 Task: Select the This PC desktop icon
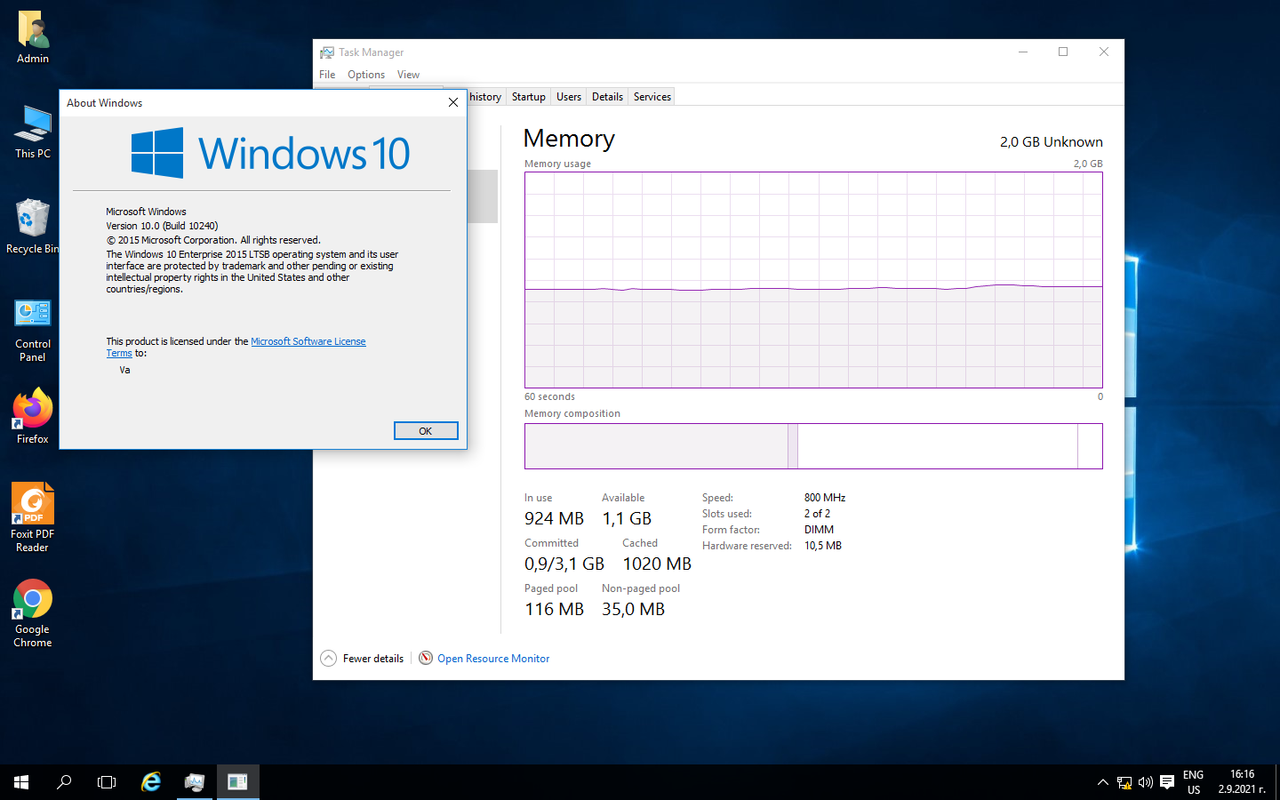(32, 132)
